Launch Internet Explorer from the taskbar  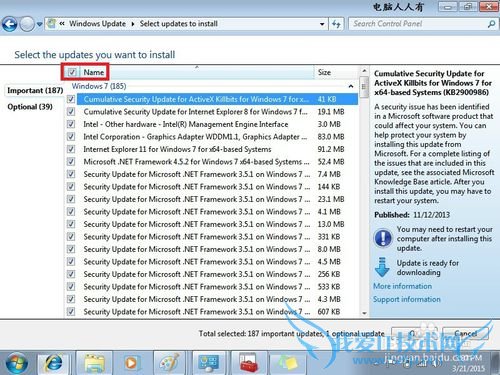(54, 363)
